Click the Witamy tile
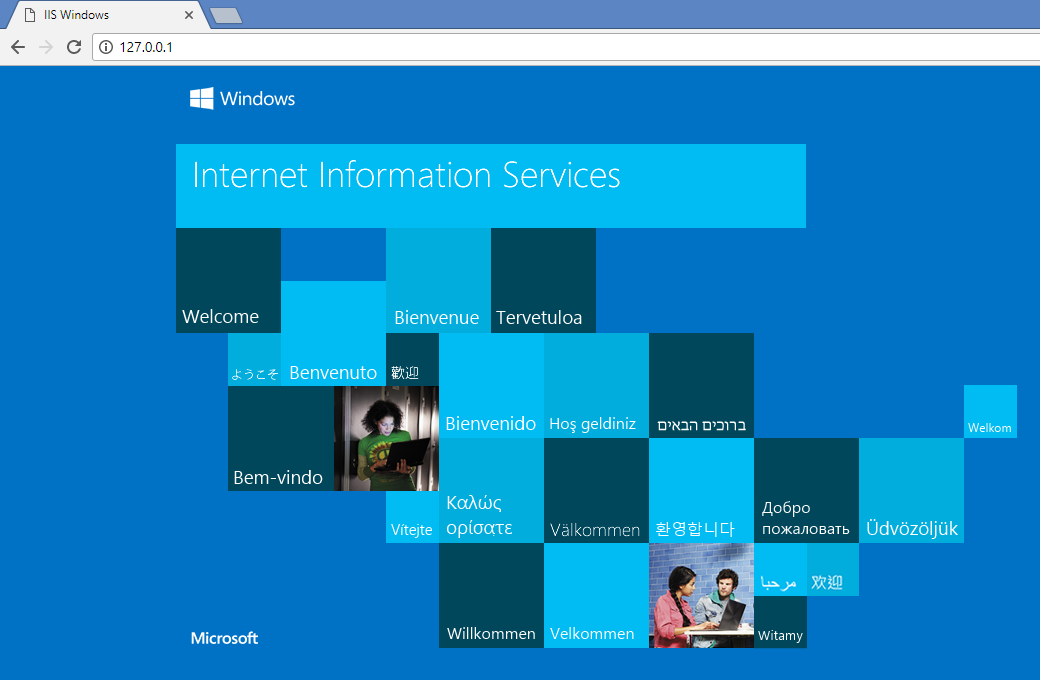This screenshot has width=1040, height=680. (780, 622)
